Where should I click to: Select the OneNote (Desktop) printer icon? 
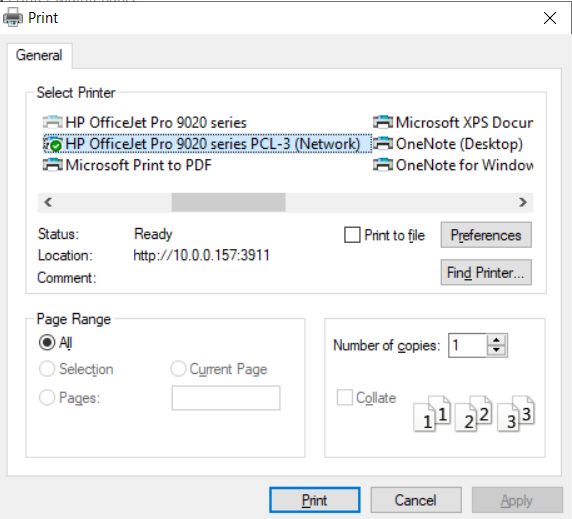(383, 144)
